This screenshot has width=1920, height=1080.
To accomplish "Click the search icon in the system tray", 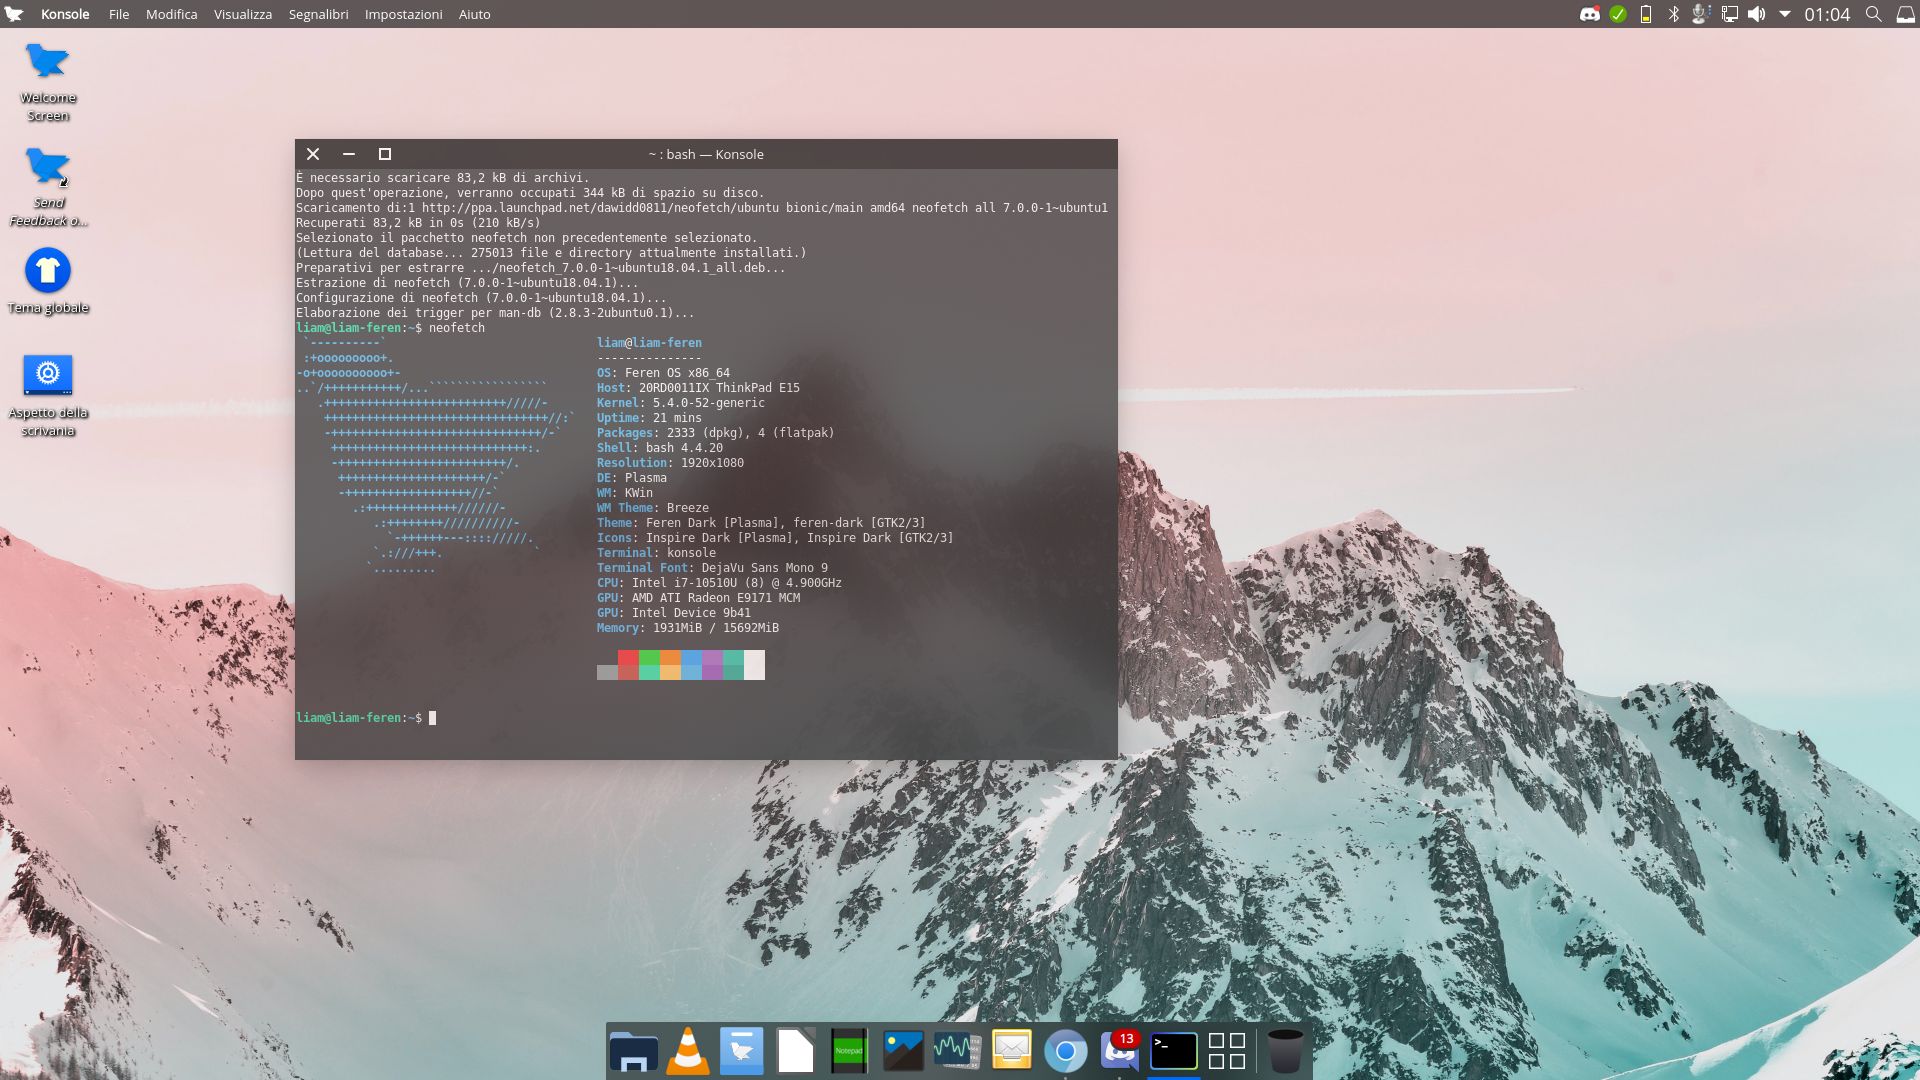I will [x=1872, y=14].
